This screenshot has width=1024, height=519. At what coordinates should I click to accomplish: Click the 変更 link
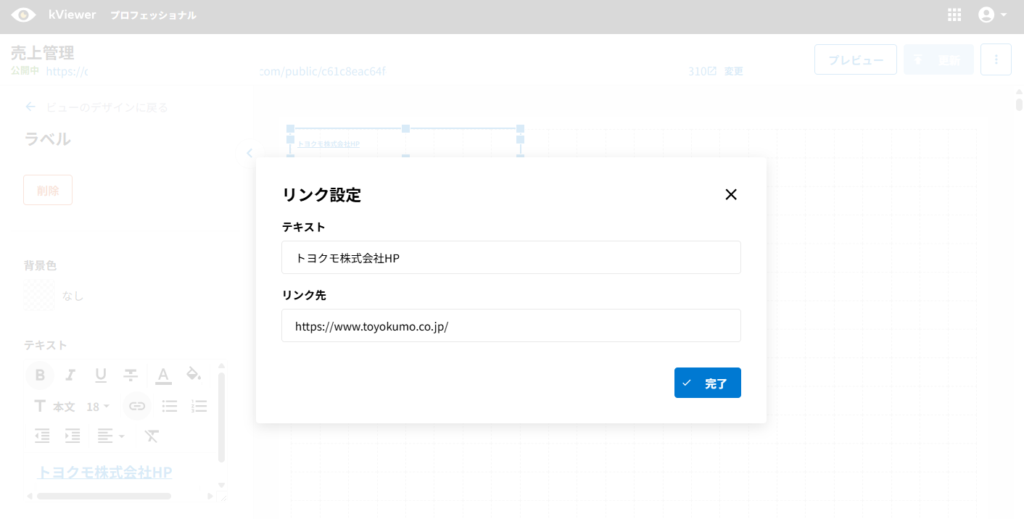[733, 71]
